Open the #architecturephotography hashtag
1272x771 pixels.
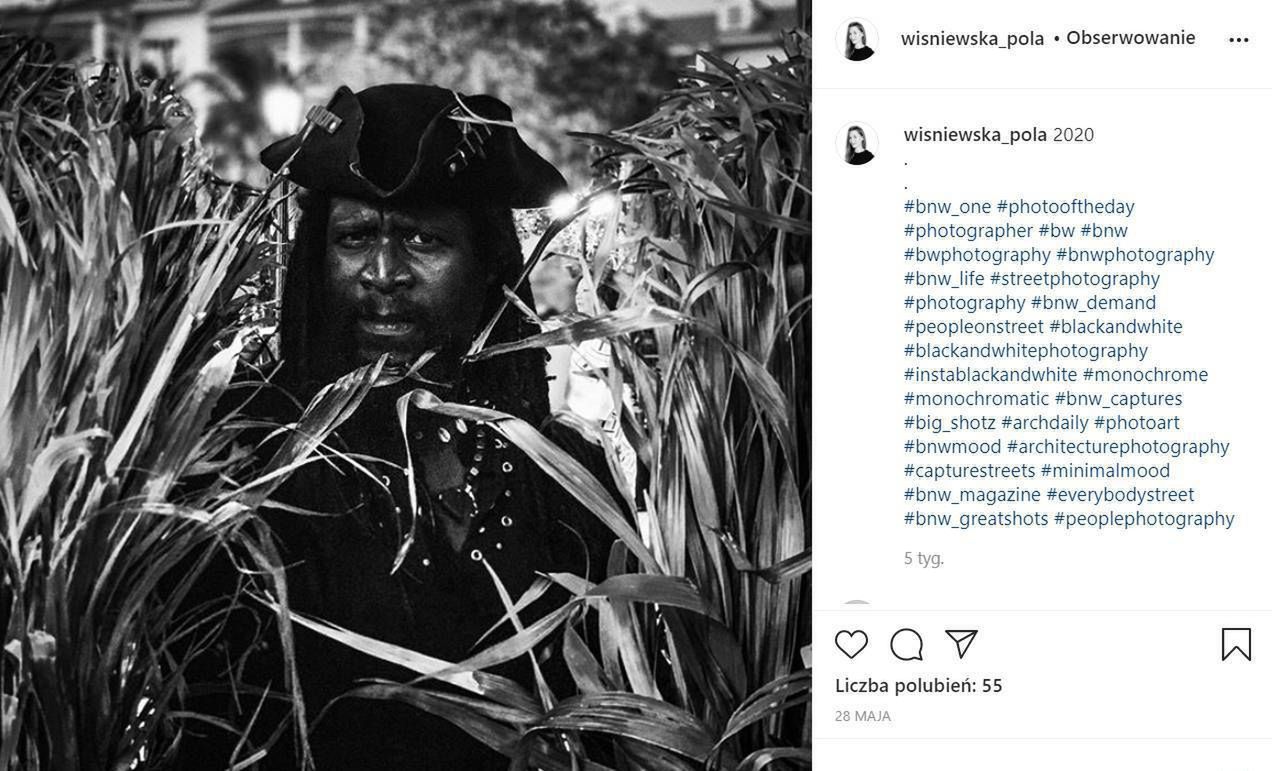click(x=1118, y=447)
